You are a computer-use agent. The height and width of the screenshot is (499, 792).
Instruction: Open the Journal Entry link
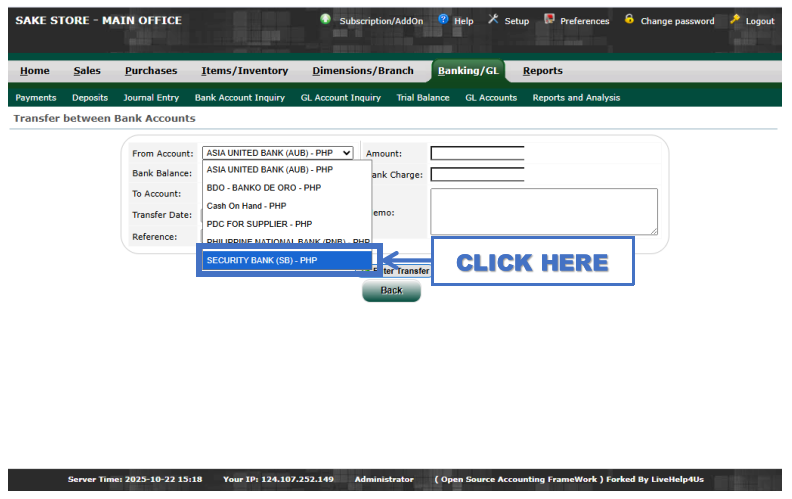pyautogui.click(x=151, y=98)
